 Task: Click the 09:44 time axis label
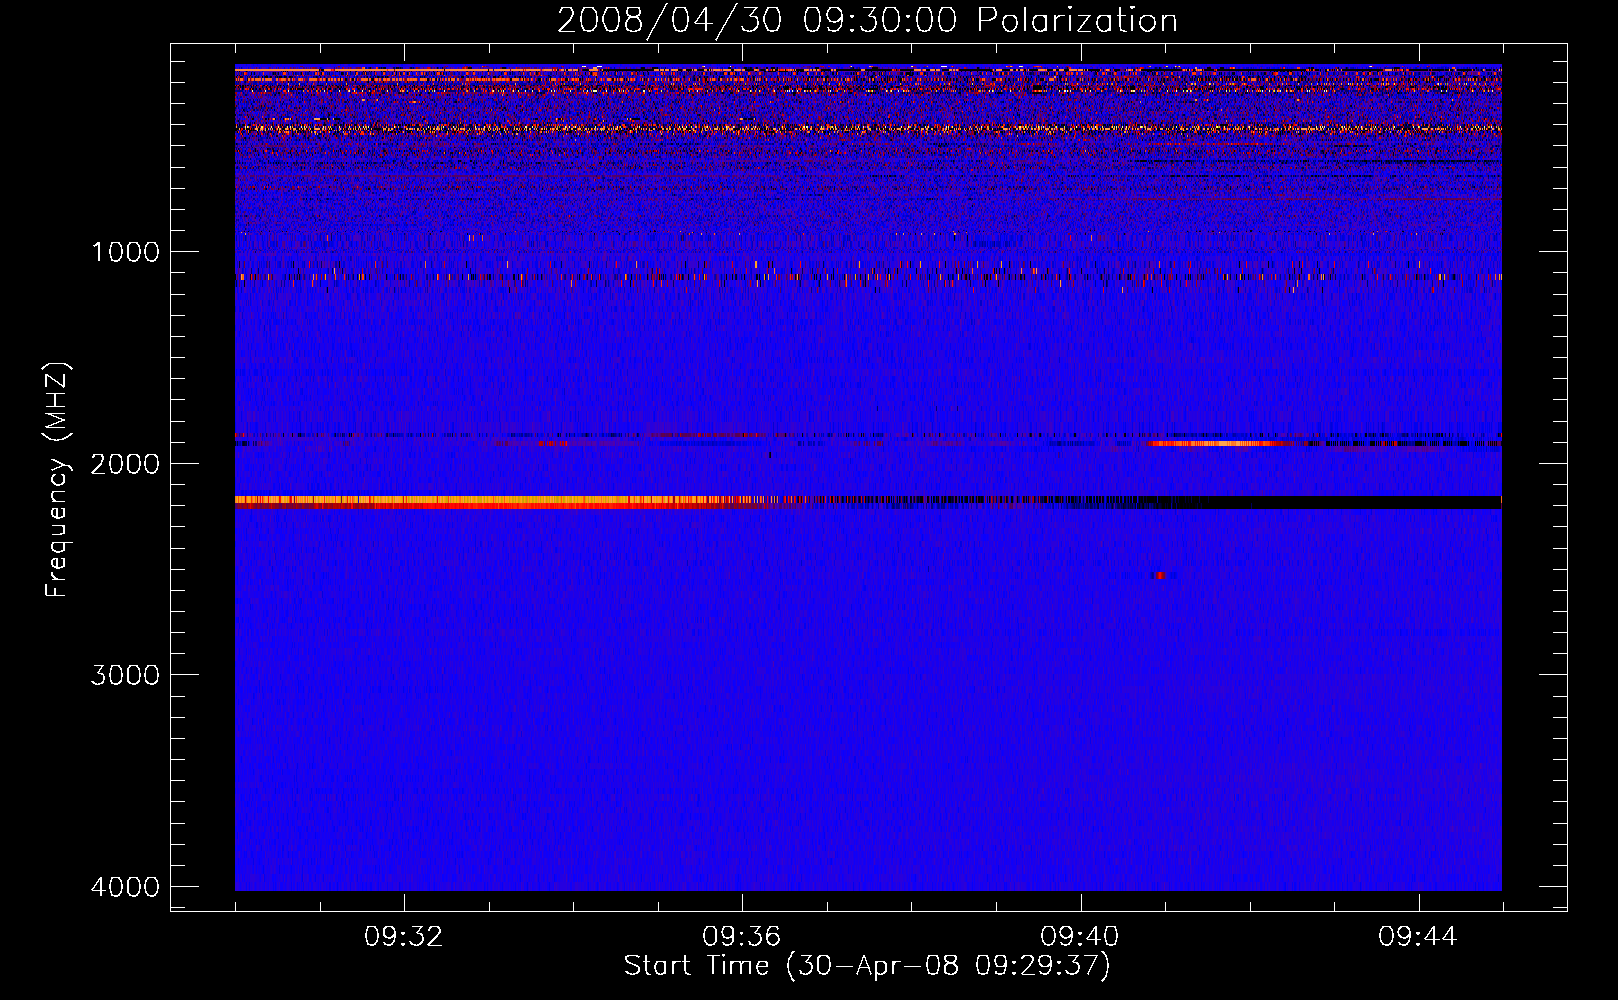tap(1418, 937)
